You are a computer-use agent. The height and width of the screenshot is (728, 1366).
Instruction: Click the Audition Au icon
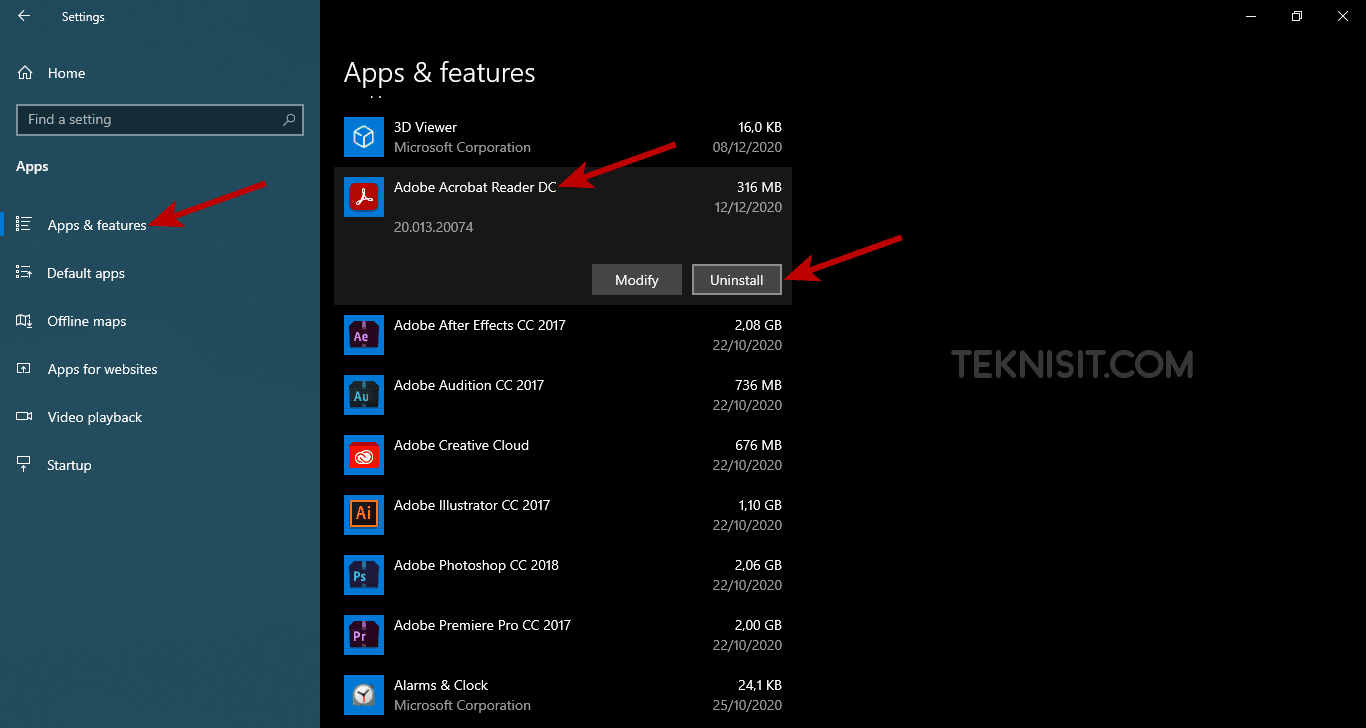364,395
